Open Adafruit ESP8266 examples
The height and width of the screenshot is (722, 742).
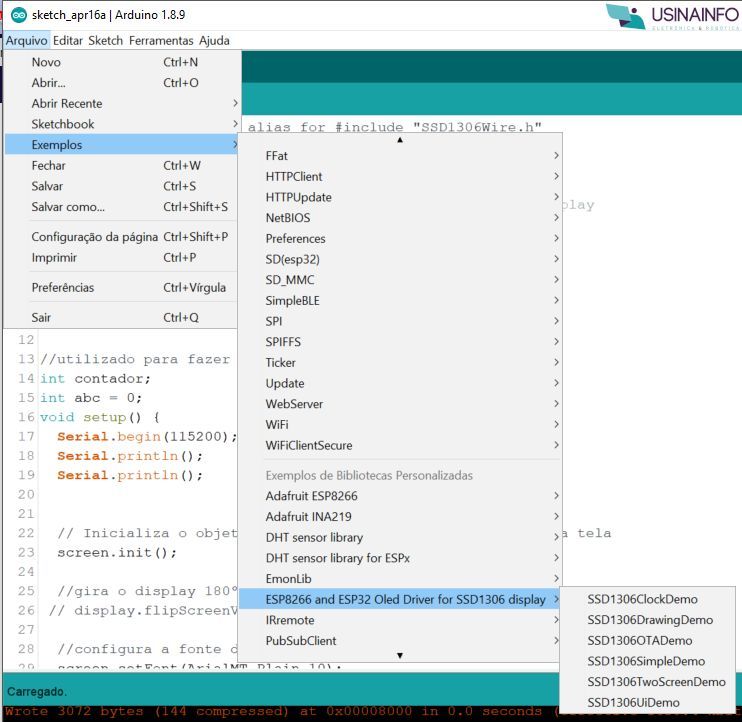coord(400,496)
